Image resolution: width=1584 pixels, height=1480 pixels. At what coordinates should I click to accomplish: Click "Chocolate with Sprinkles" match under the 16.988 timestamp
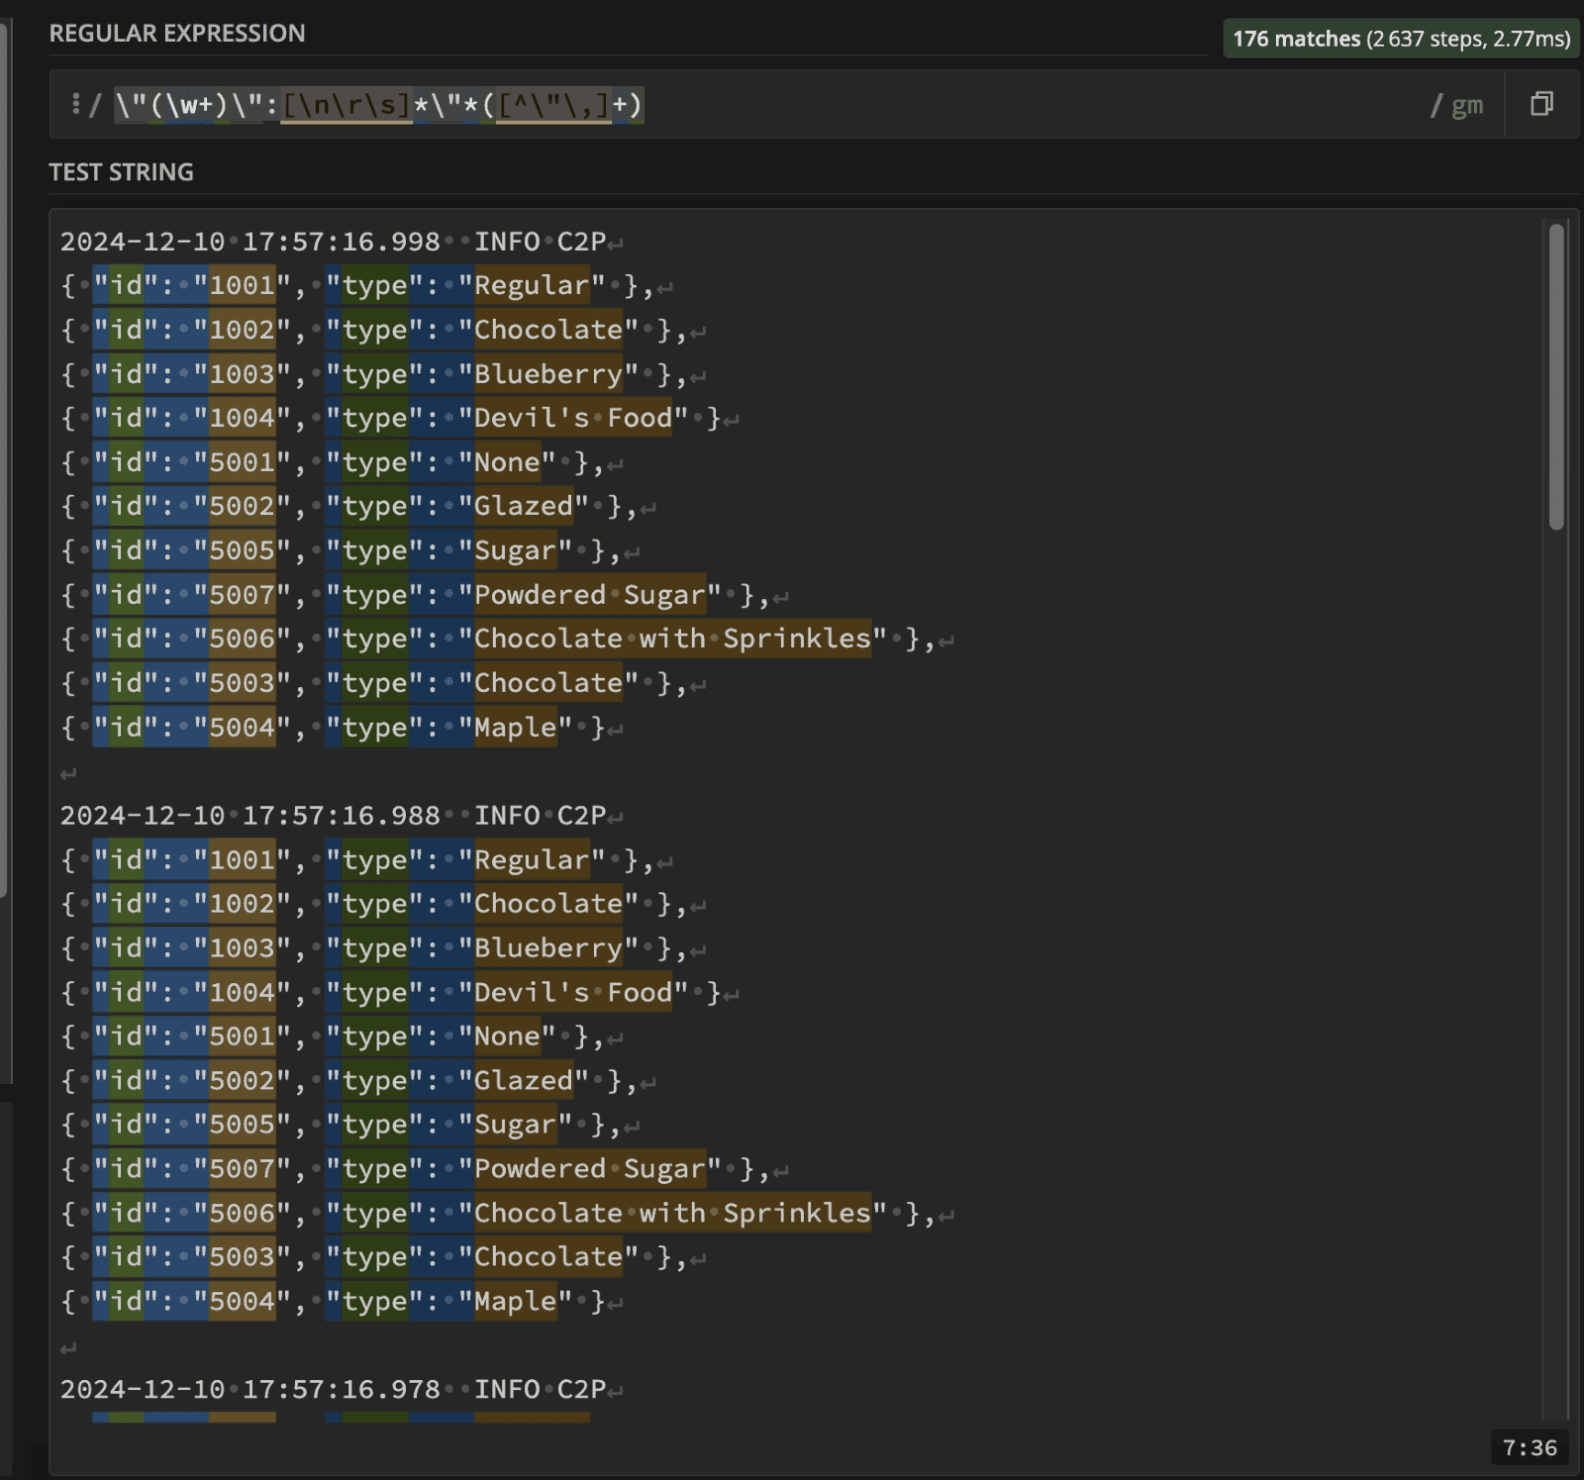click(x=672, y=1213)
